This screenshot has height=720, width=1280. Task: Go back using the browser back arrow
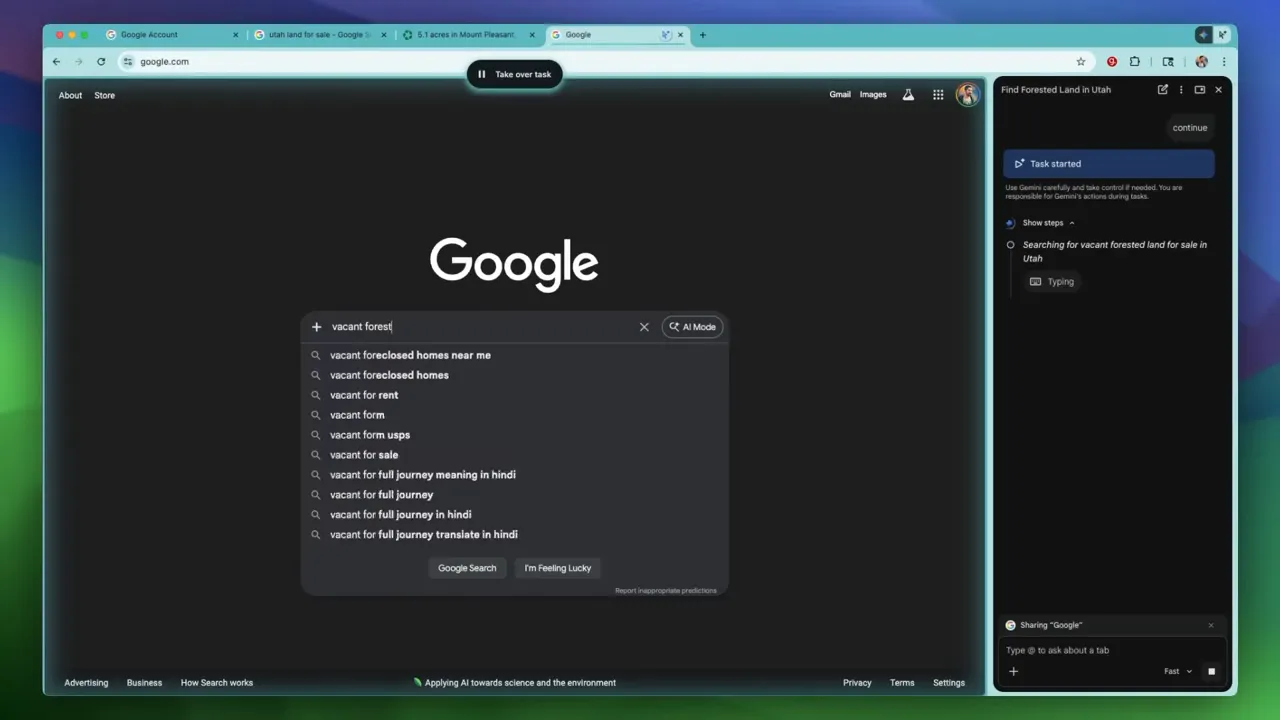[56, 62]
